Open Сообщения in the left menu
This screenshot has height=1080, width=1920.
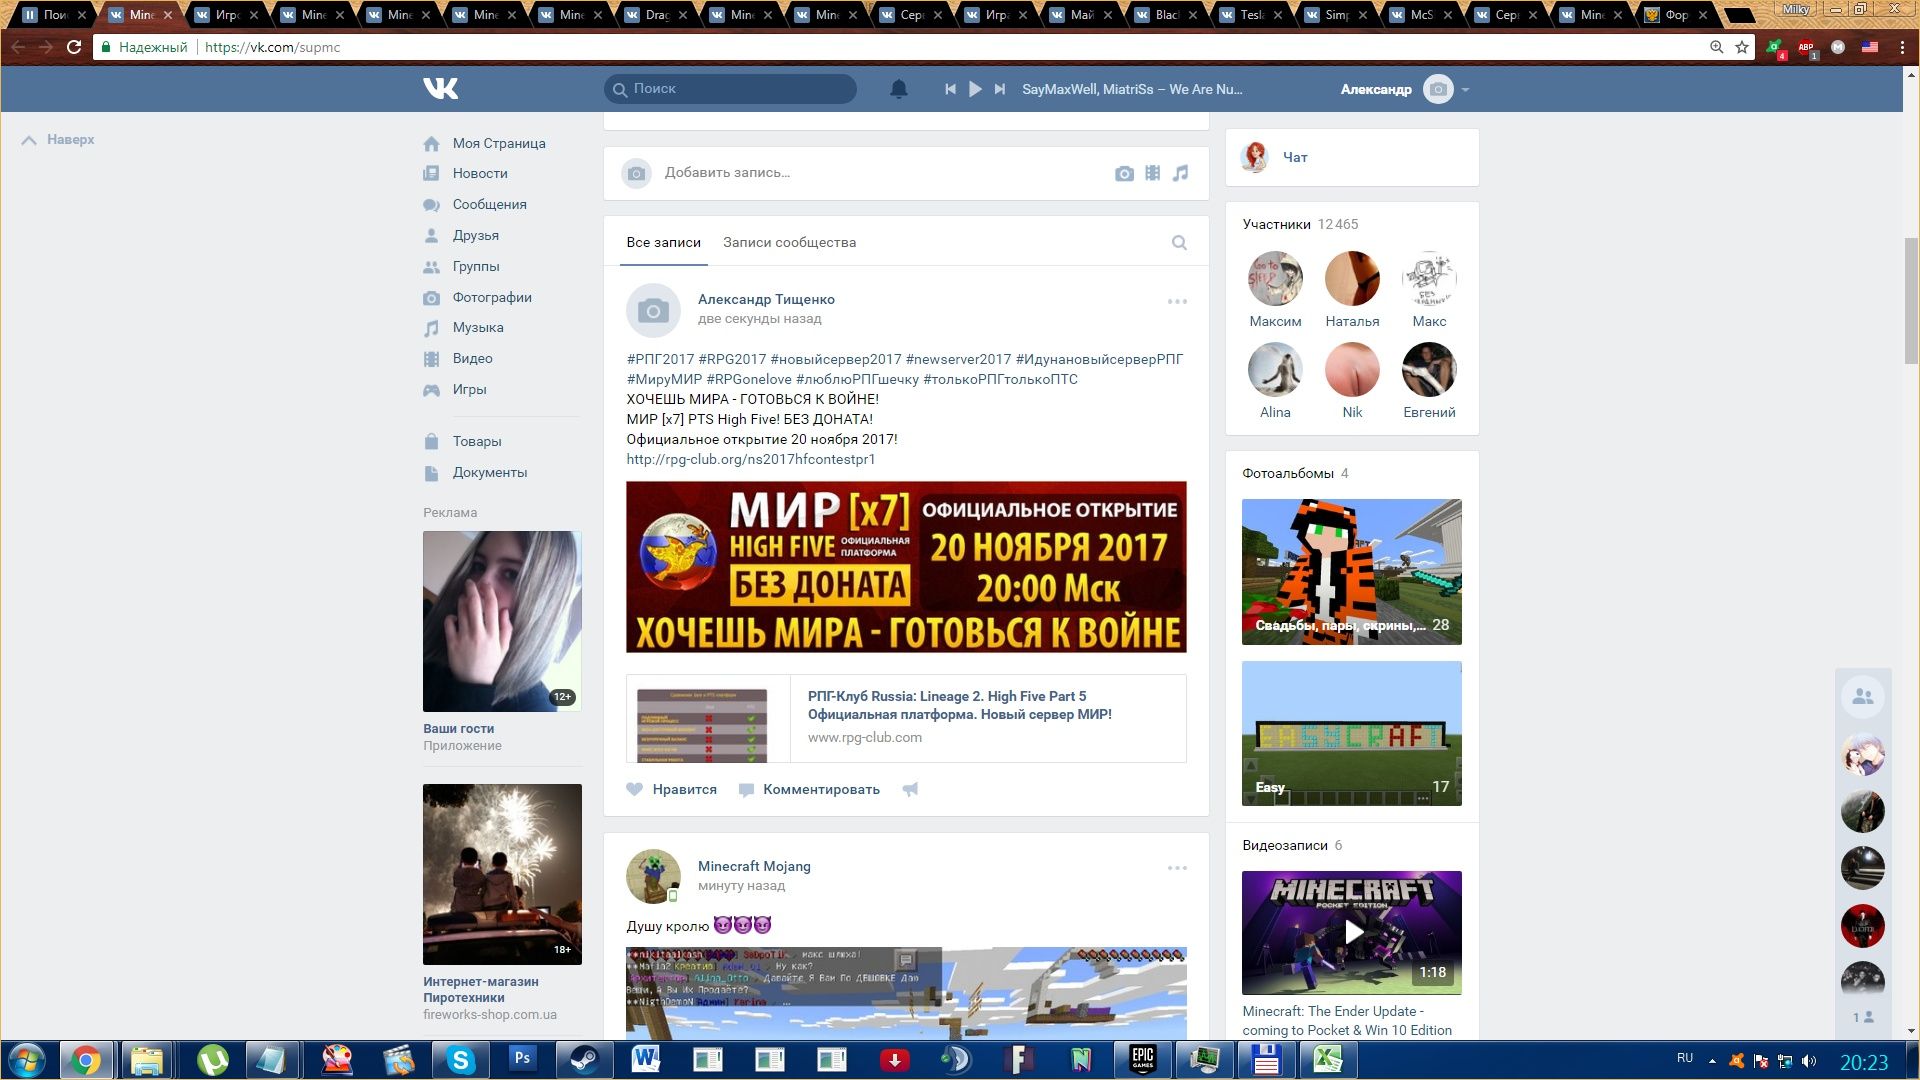[x=489, y=204]
